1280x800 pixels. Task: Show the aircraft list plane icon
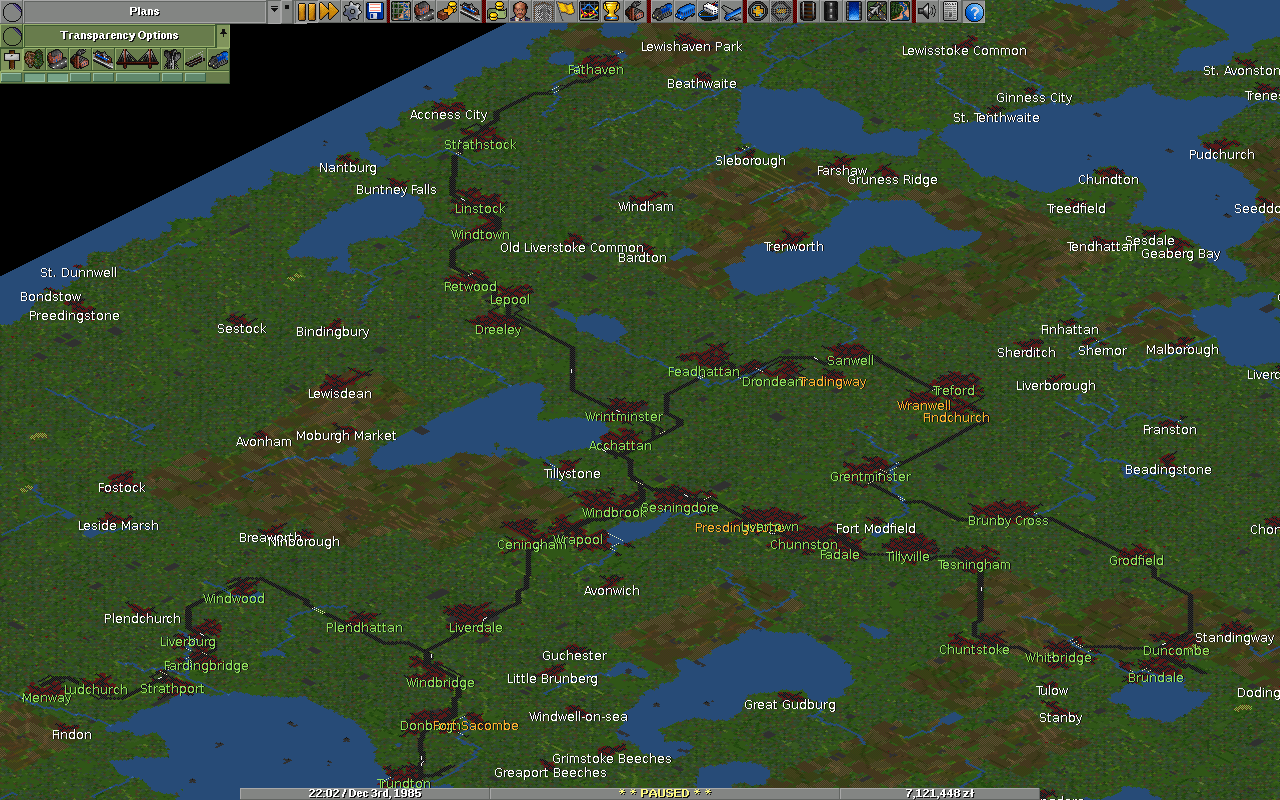(732, 12)
